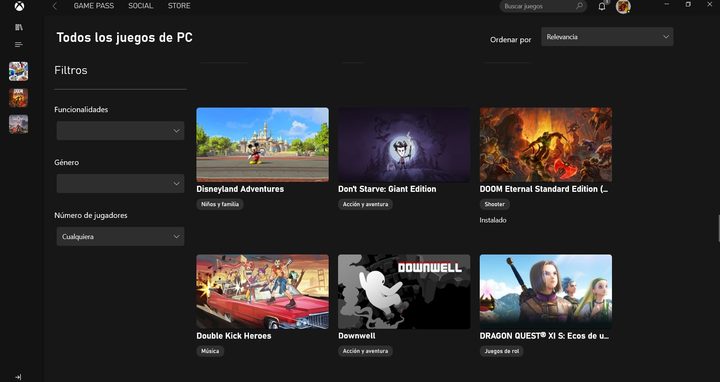Open the queue list icon in sidebar
The image size is (720, 382).
19,45
